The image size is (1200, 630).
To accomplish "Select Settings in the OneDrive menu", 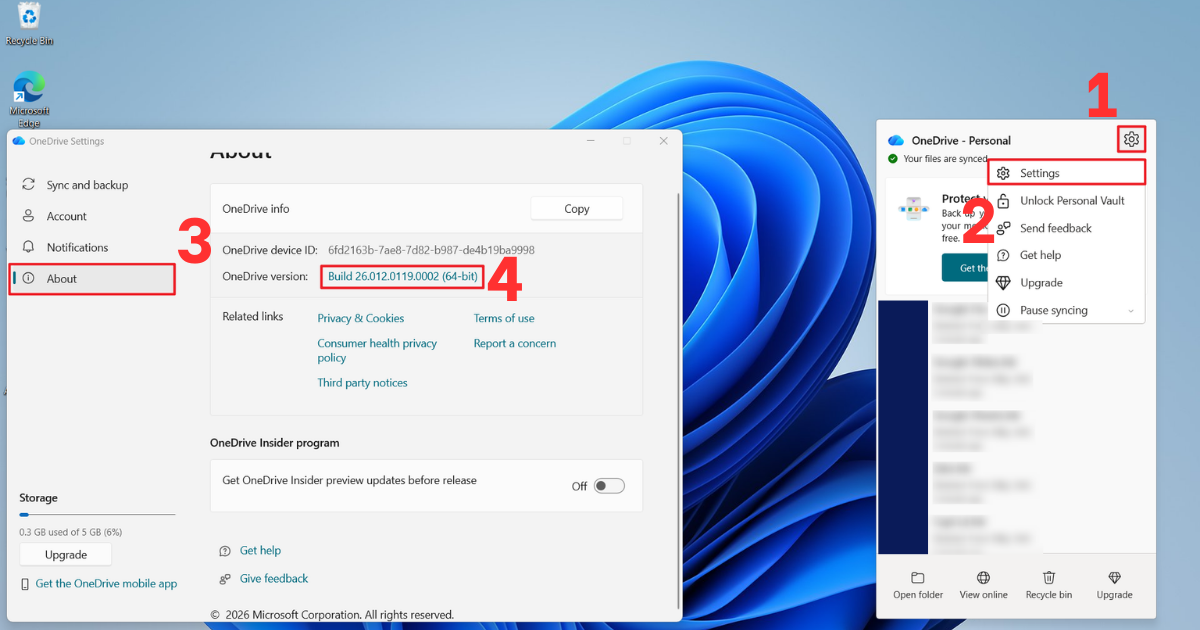I will (x=1066, y=173).
